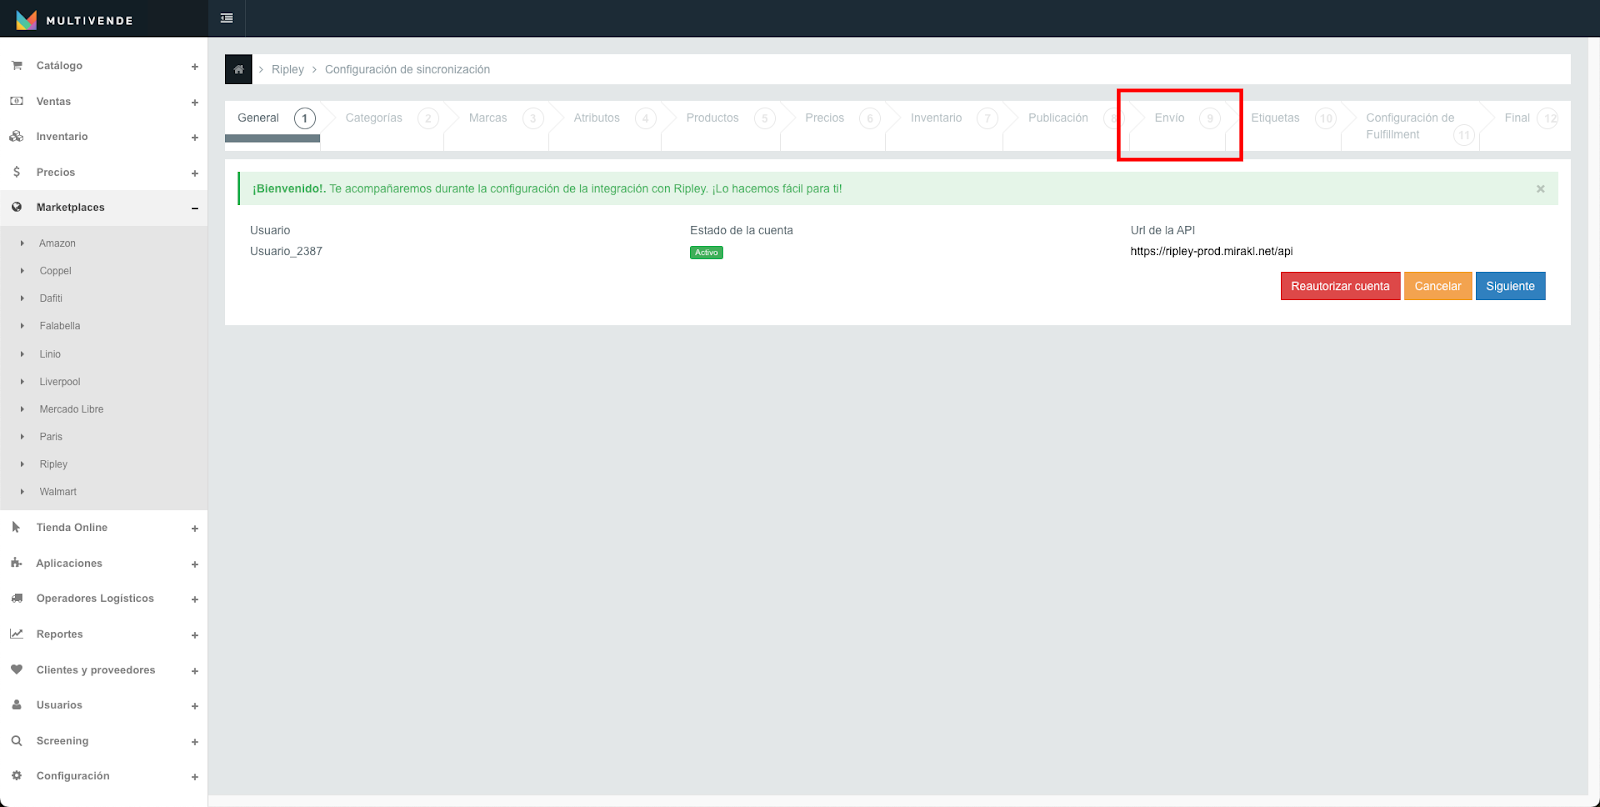Click the Marketplaces globe icon
Viewport: 1600px width, 807px height.
coord(17,207)
